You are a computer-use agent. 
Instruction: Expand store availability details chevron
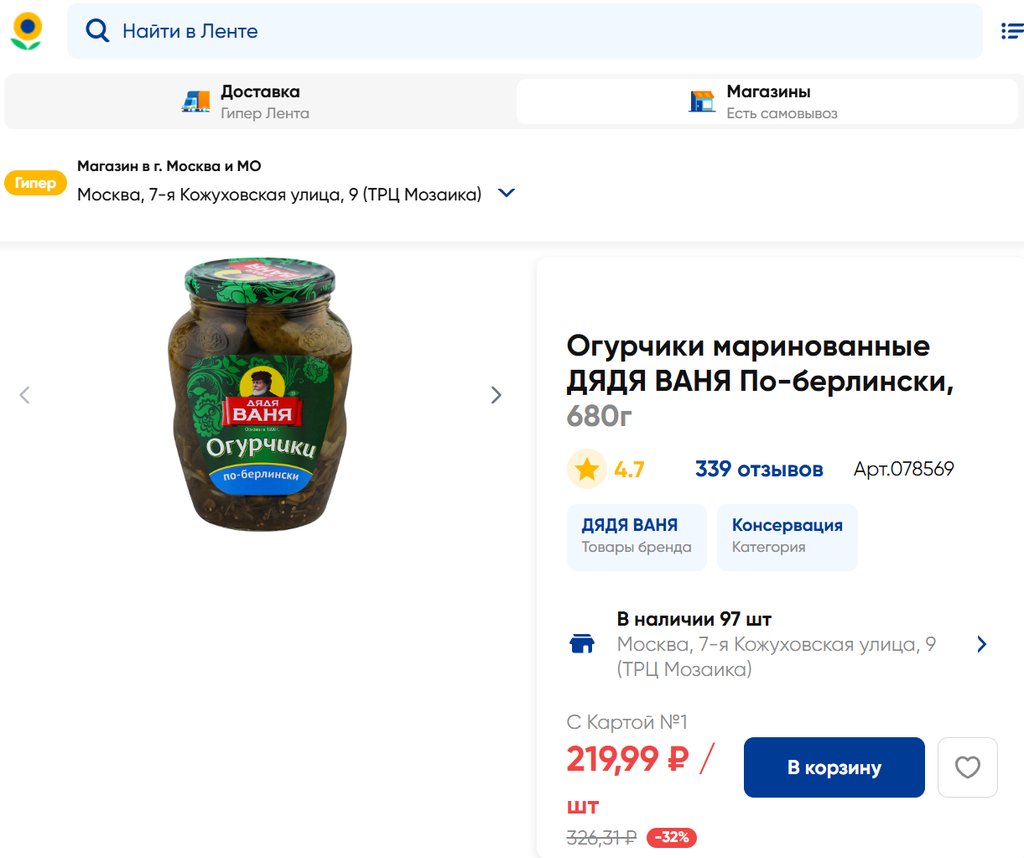pos(981,644)
